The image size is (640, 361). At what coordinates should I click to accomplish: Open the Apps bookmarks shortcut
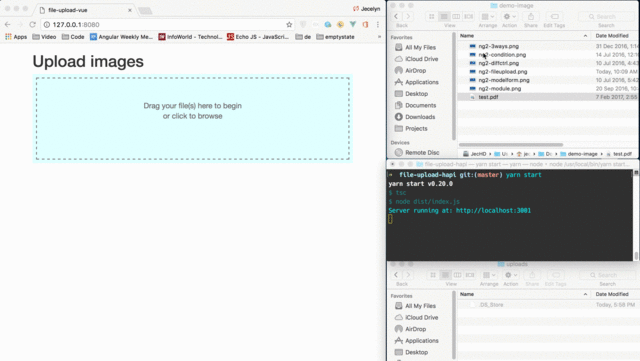coord(16,37)
